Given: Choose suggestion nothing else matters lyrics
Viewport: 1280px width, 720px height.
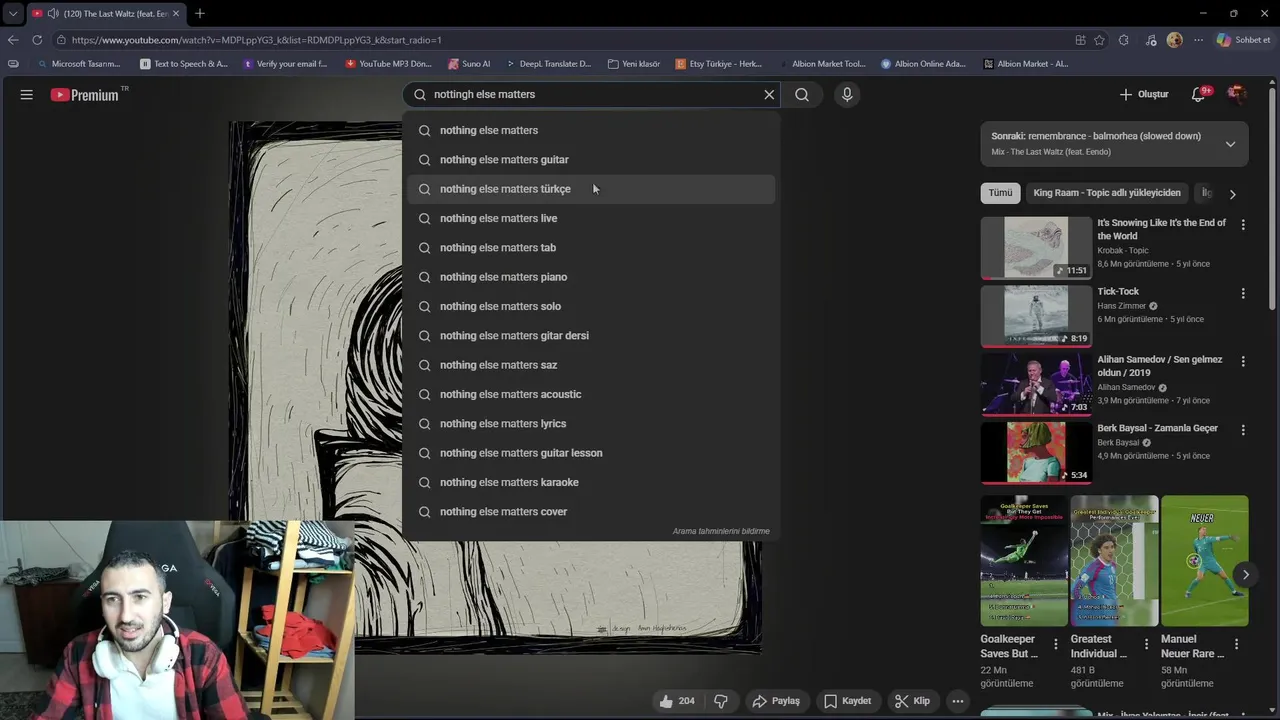Looking at the screenshot, I should click(x=591, y=424).
